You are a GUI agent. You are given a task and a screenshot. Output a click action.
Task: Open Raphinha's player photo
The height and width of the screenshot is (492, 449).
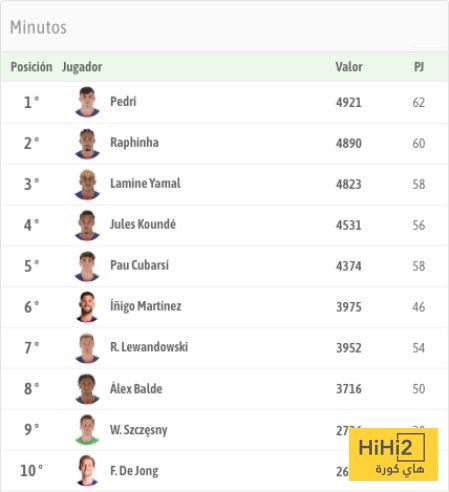point(87,143)
